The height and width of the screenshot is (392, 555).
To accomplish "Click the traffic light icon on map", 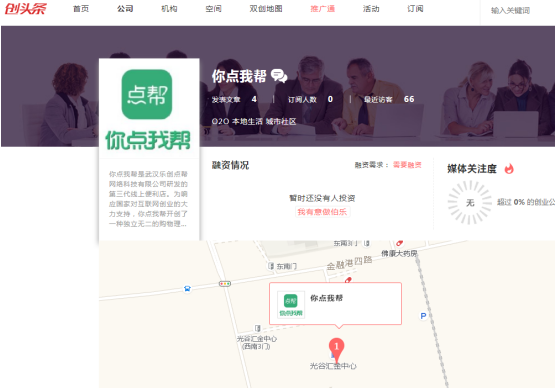I will (x=225, y=284).
